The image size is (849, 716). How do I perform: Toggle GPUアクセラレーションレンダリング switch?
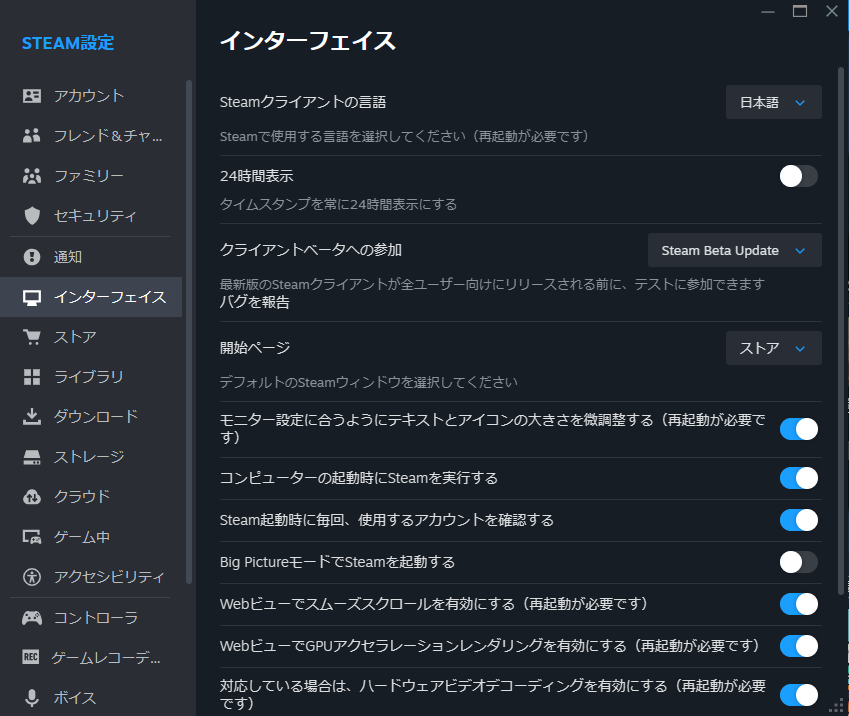(799, 646)
